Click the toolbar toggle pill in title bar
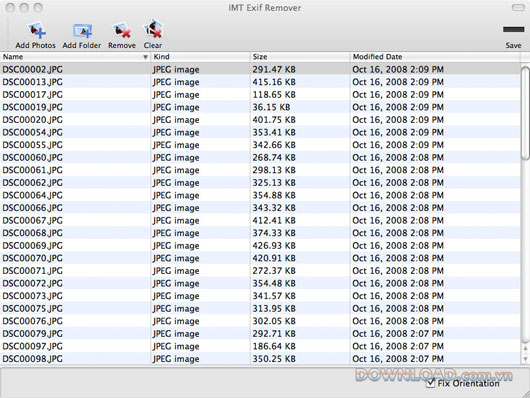The width and height of the screenshot is (530, 398). (518, 7)
